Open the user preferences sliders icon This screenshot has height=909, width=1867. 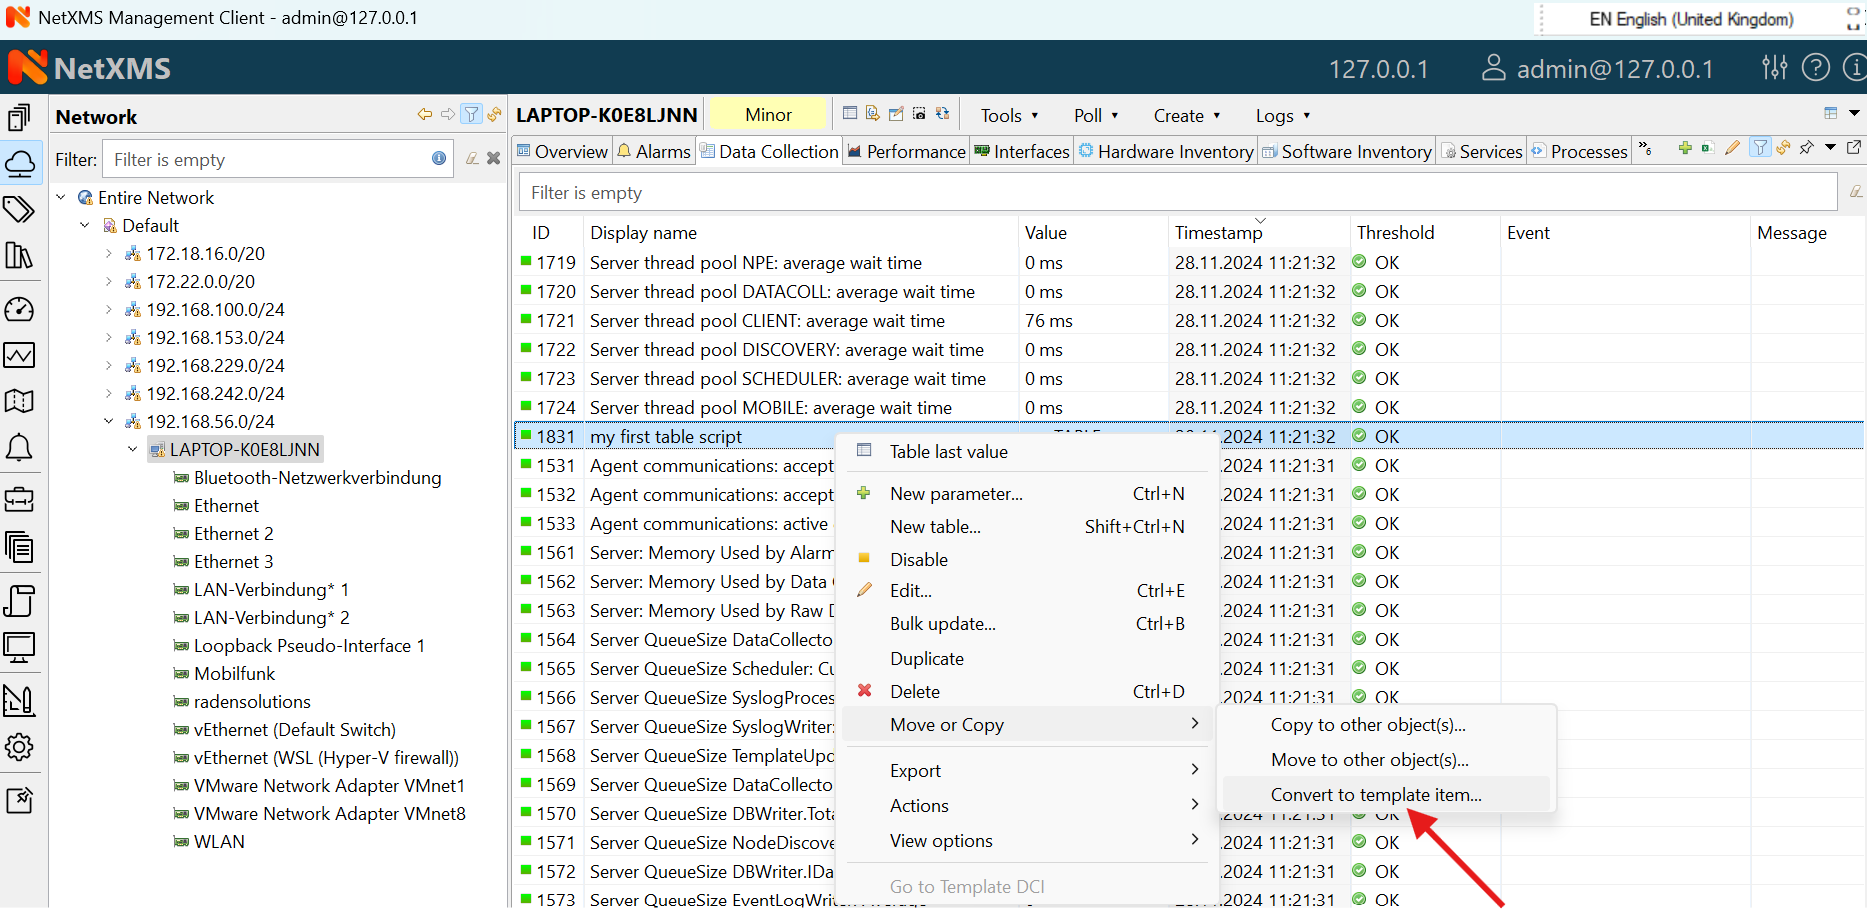(x=1775, y=68)
